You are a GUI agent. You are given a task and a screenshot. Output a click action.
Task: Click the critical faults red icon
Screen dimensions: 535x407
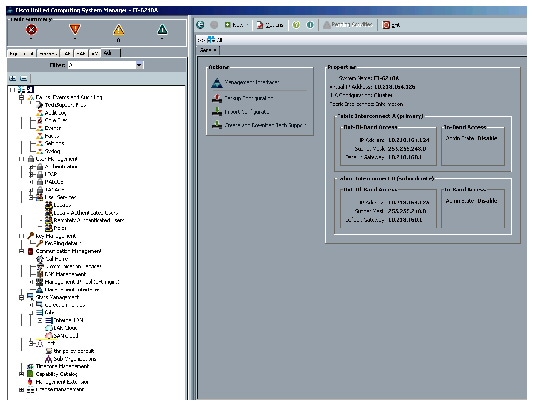coord(31,30)
